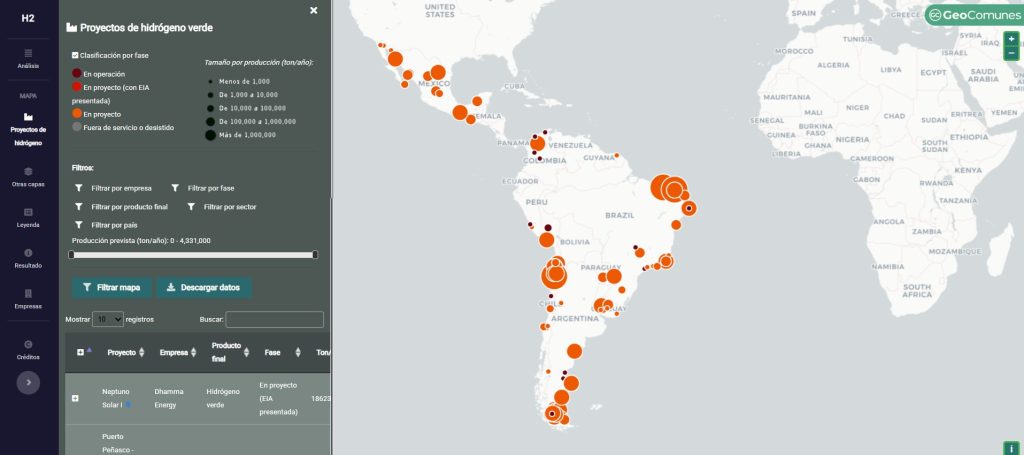The image size is (1024, 455).
Task: Click the GeoComunes logo badge
Action: coord(973,16)
